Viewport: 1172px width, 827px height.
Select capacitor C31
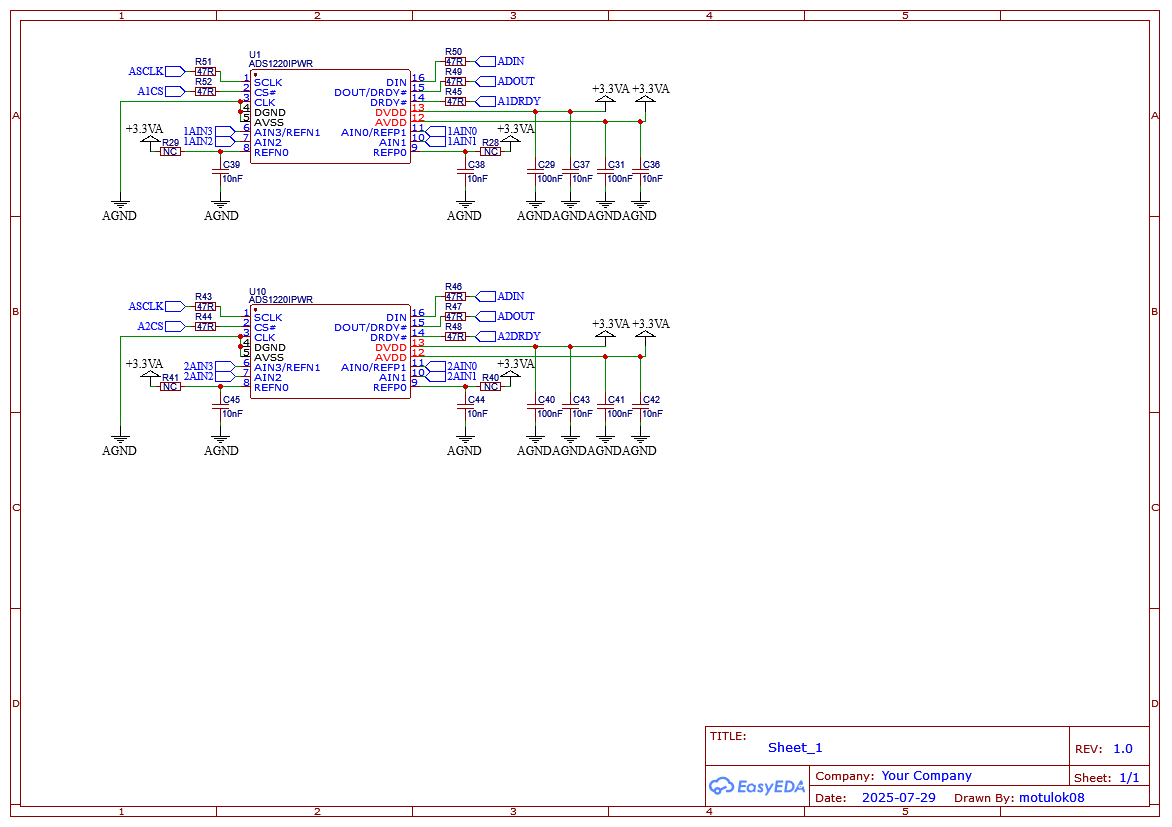click(x=605, y=172)
